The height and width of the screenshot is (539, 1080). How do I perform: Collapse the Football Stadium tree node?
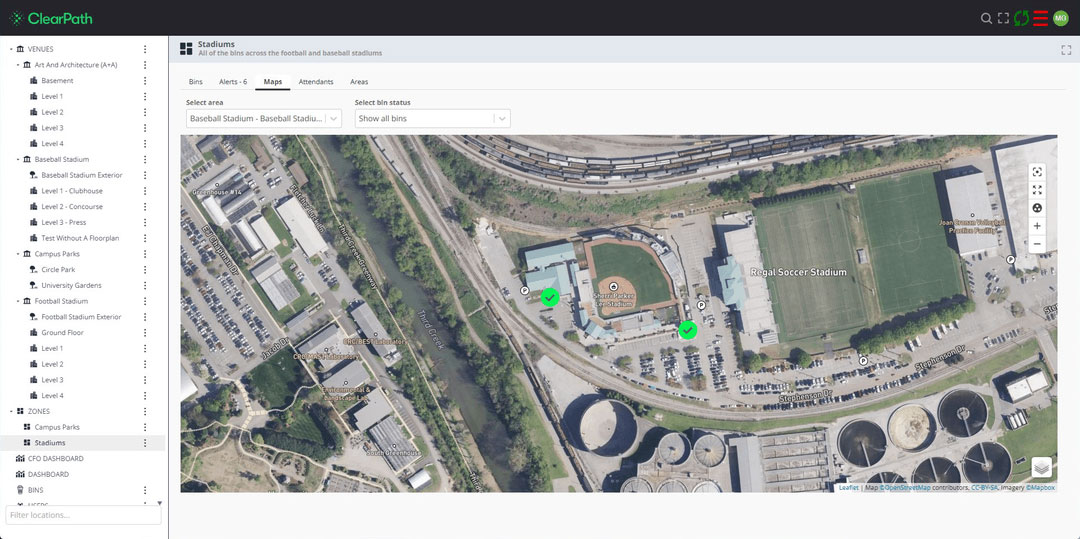19,301
